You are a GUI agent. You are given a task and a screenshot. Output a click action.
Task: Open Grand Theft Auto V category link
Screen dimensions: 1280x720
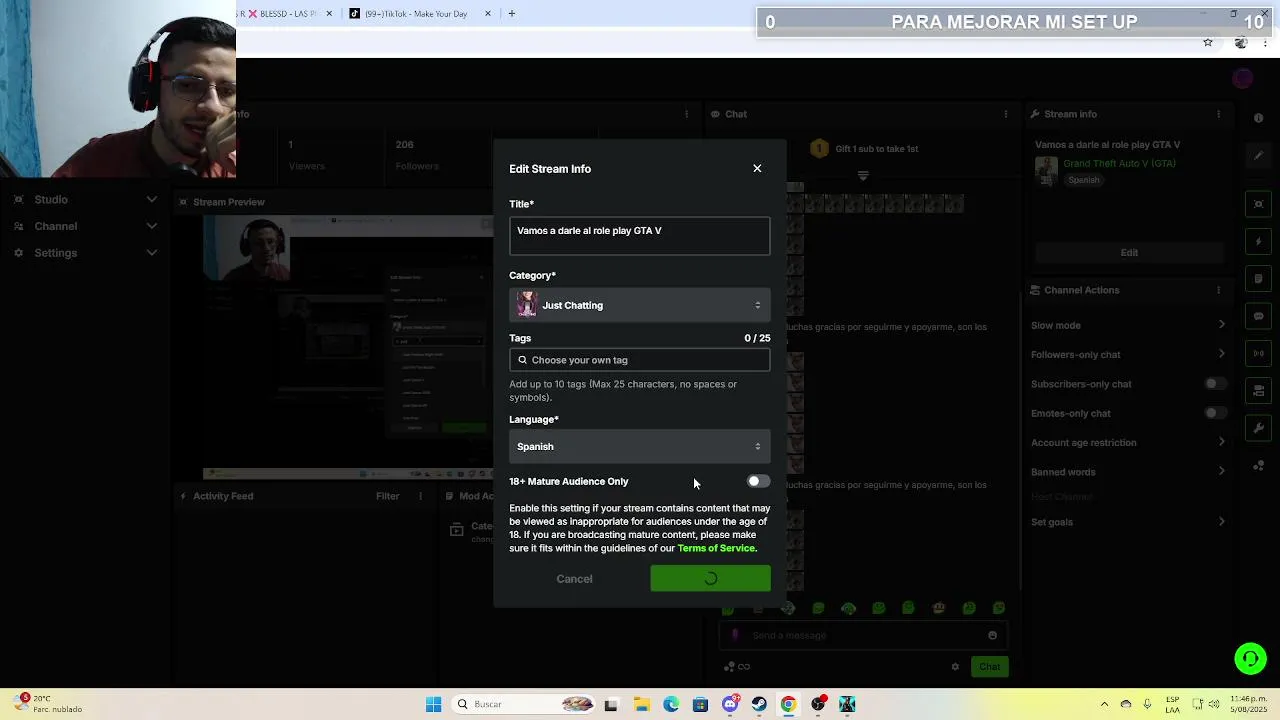(1119, 163)
